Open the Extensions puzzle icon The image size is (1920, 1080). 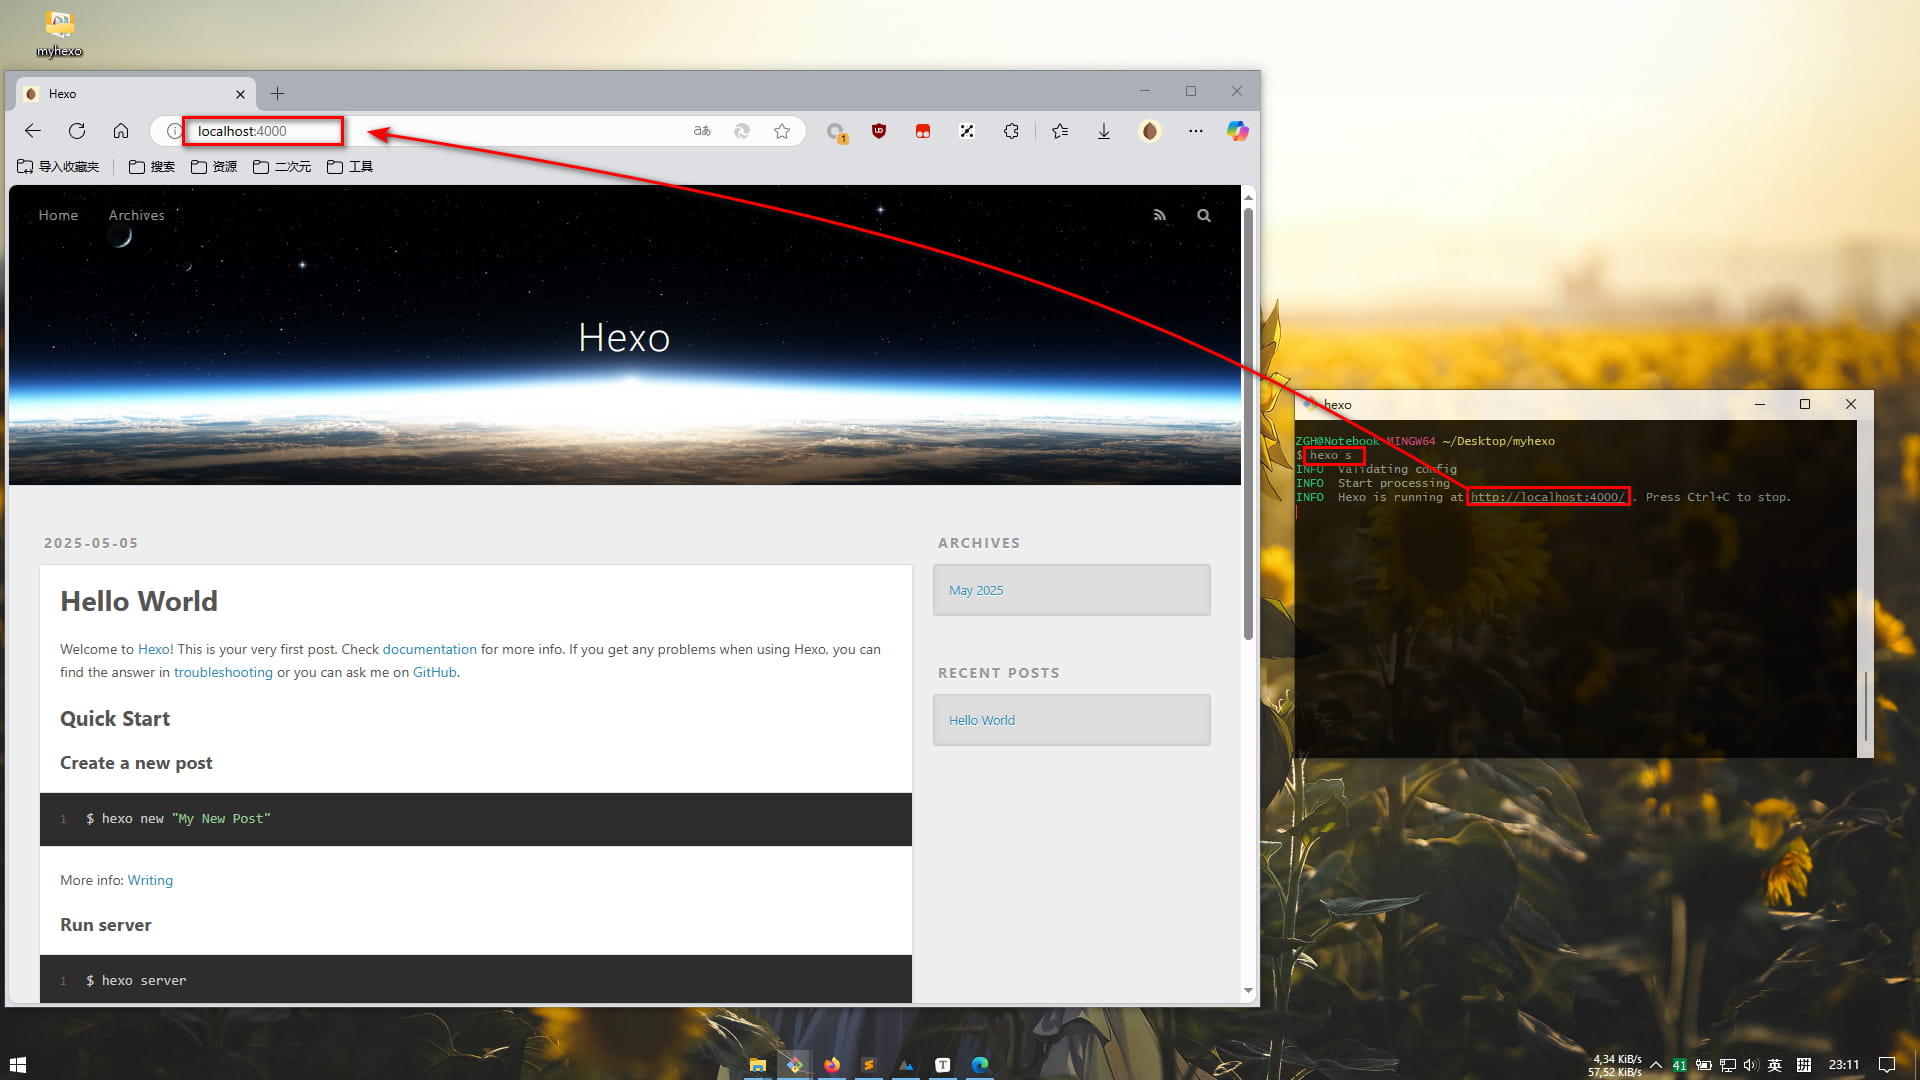1011,131
